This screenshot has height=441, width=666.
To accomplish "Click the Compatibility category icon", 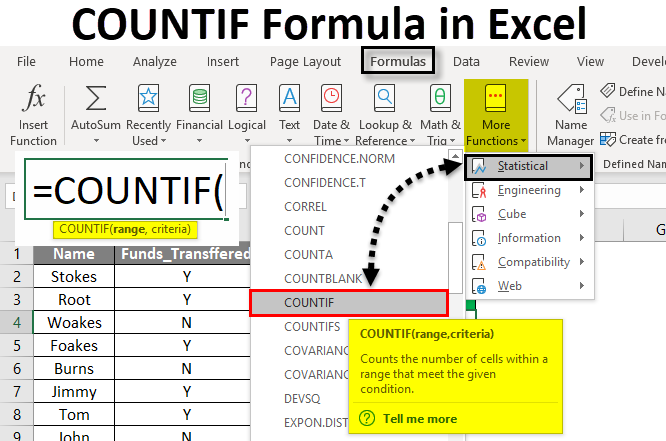I will pyautogui.click(x=479, y=262).
